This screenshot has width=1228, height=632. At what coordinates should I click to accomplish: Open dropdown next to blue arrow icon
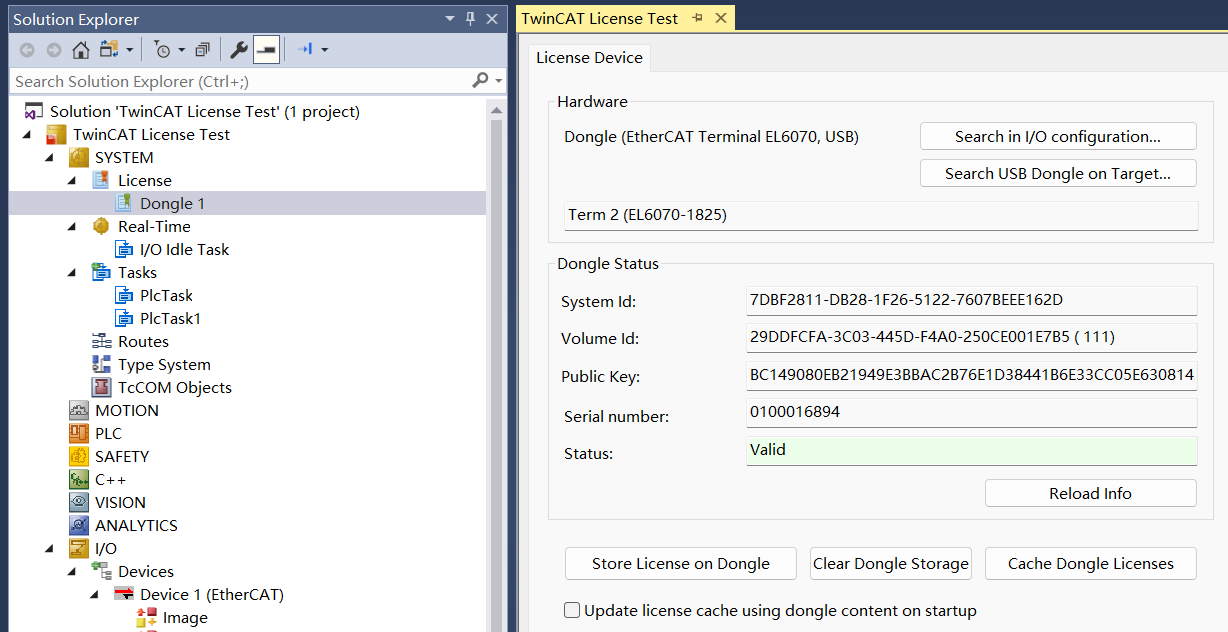click(x=324, y=49)
